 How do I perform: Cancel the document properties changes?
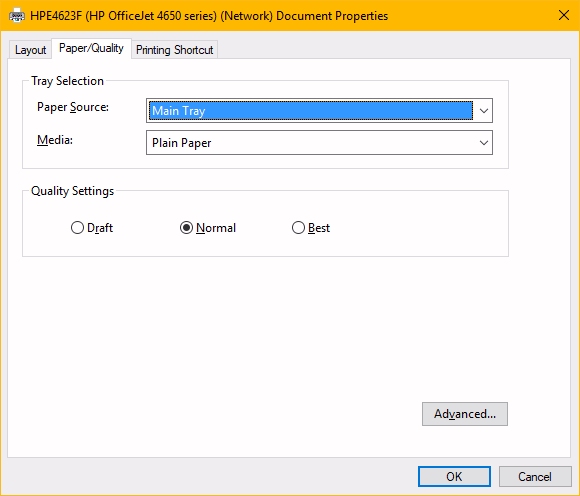535,476
